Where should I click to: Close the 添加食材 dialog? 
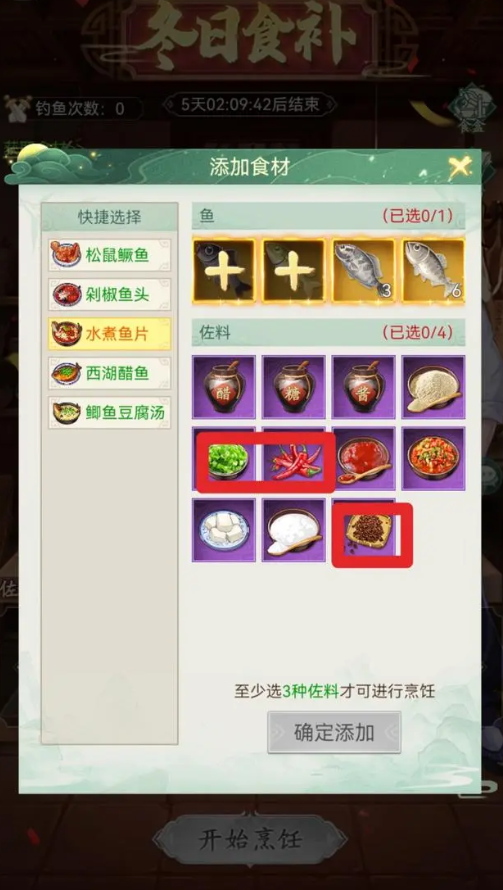(460, 166)
